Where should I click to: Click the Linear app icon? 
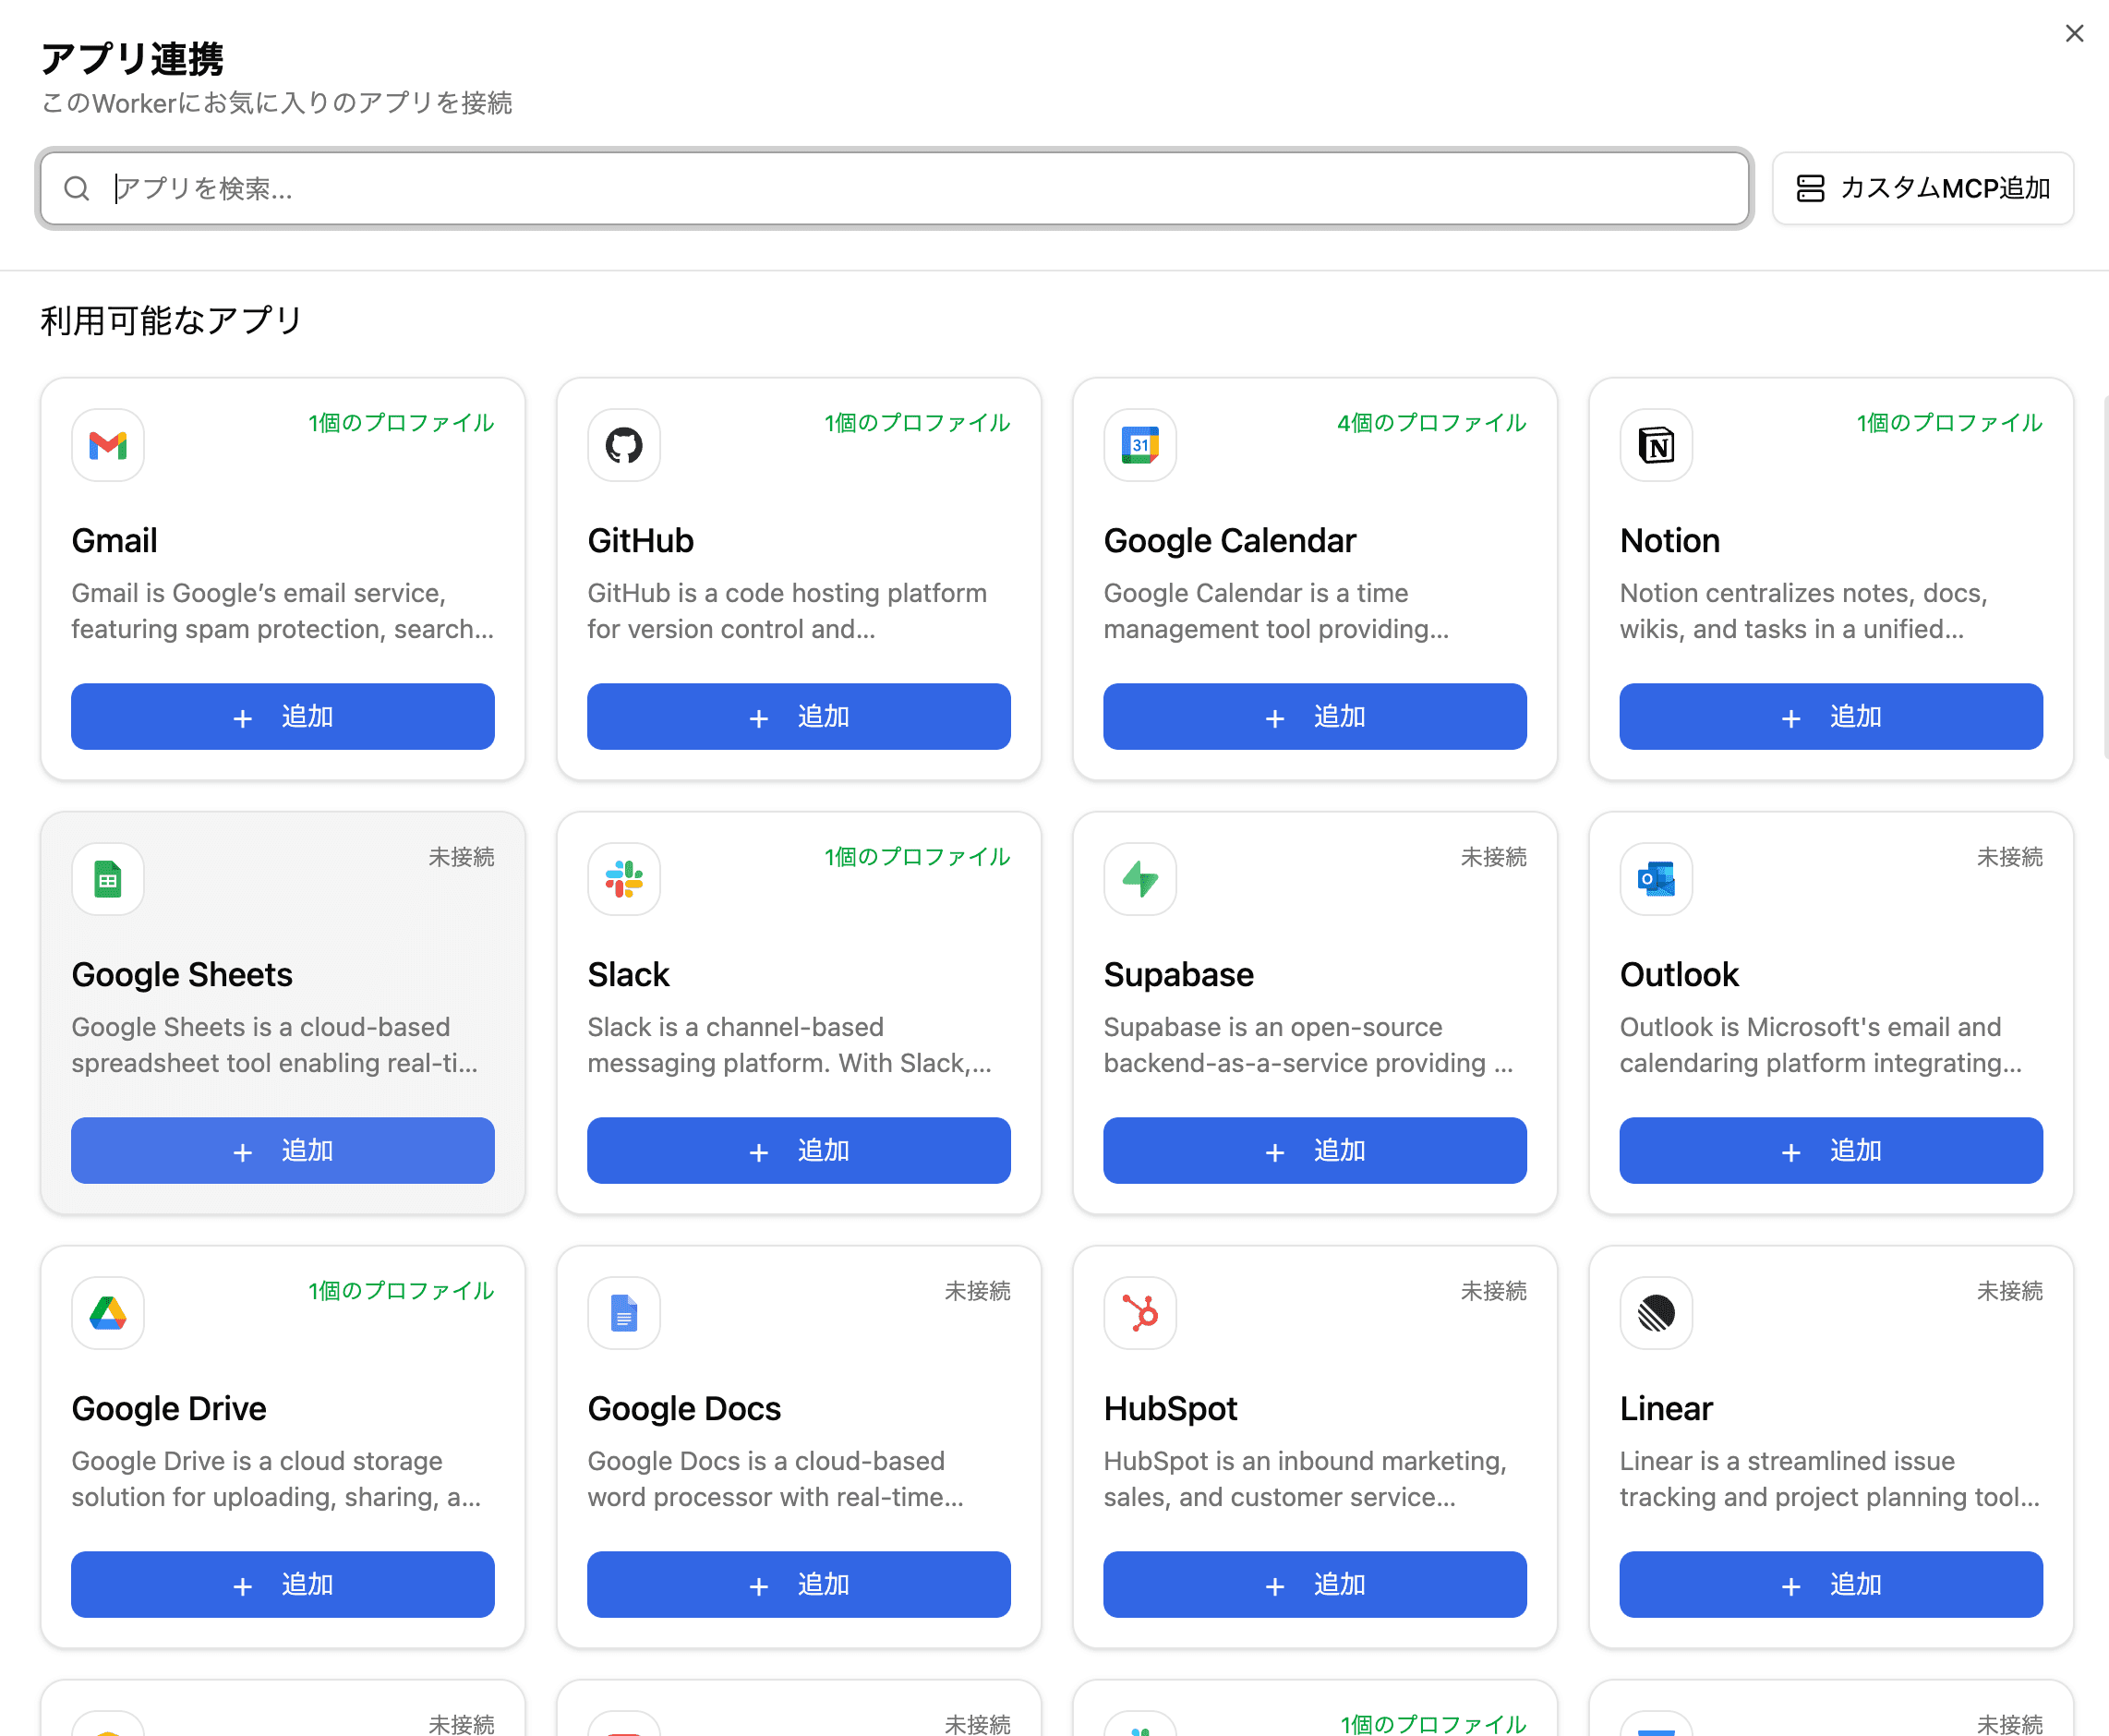click(1655, 1313)
